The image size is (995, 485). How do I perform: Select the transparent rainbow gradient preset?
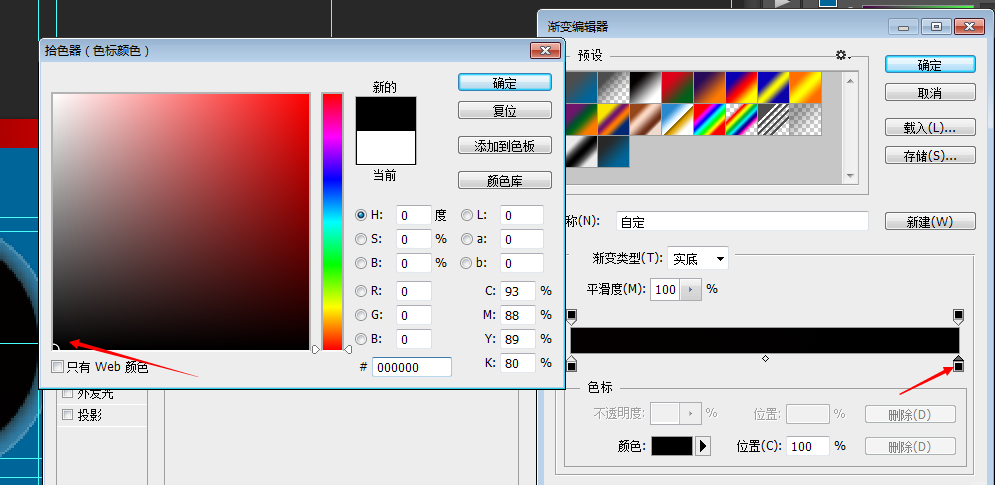(x=741, y=119)
